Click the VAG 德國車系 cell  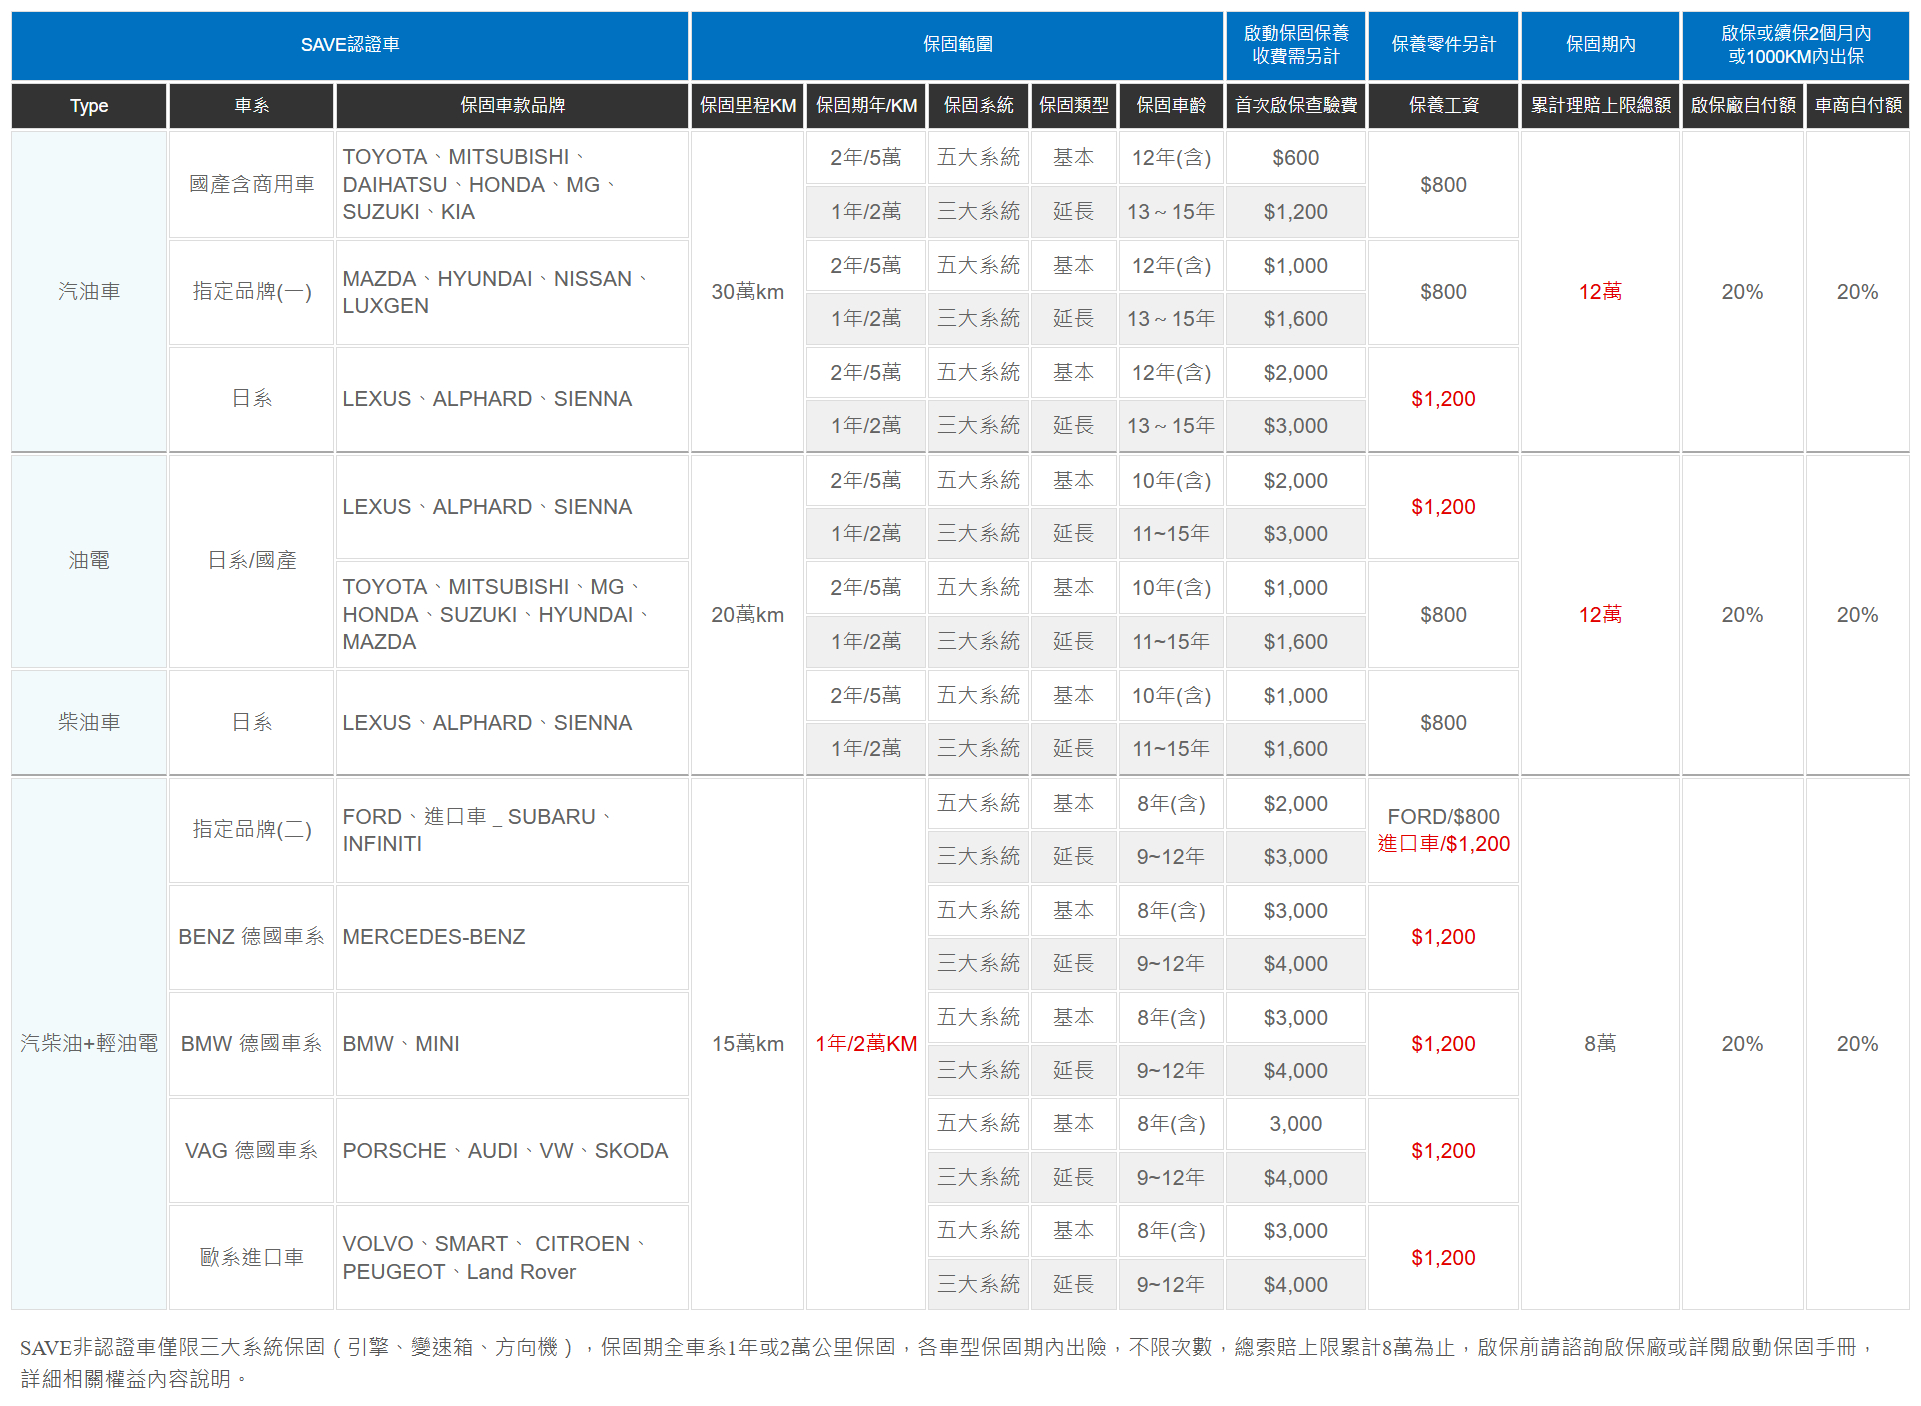click(251, 1151)
